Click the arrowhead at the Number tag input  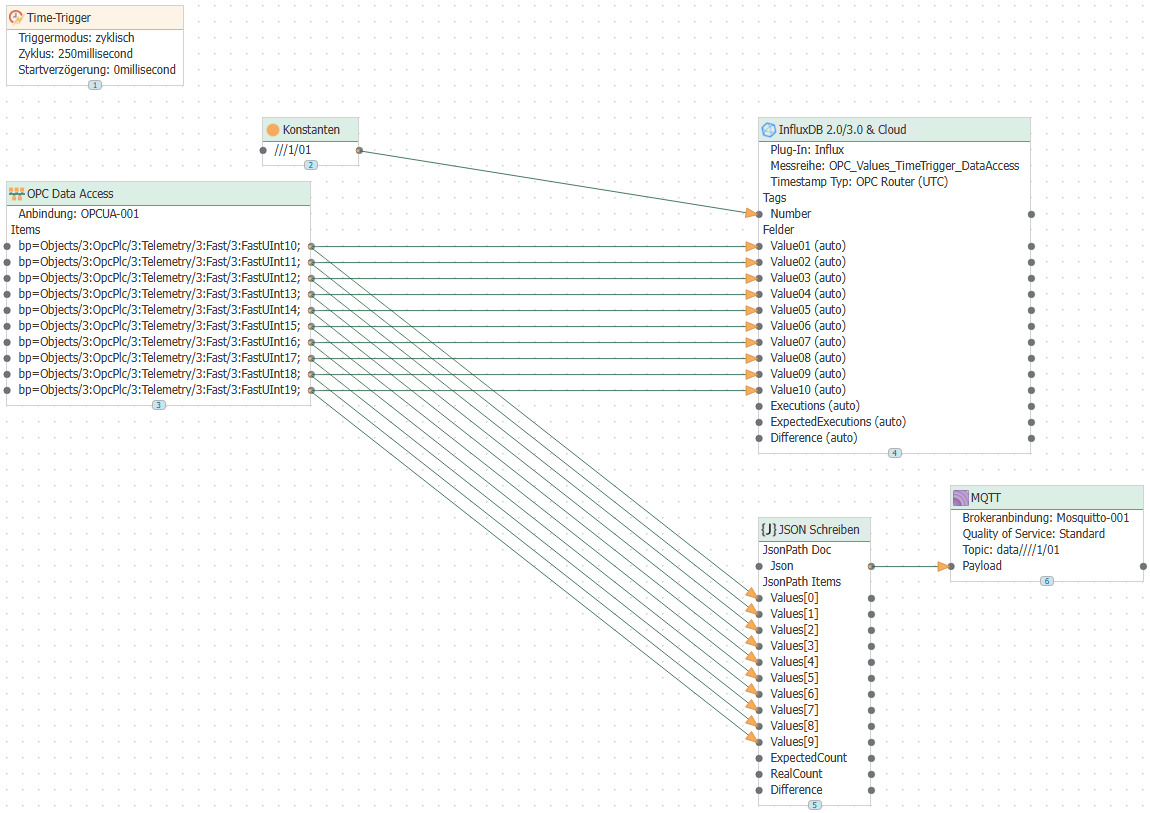(x=751, y=214)
